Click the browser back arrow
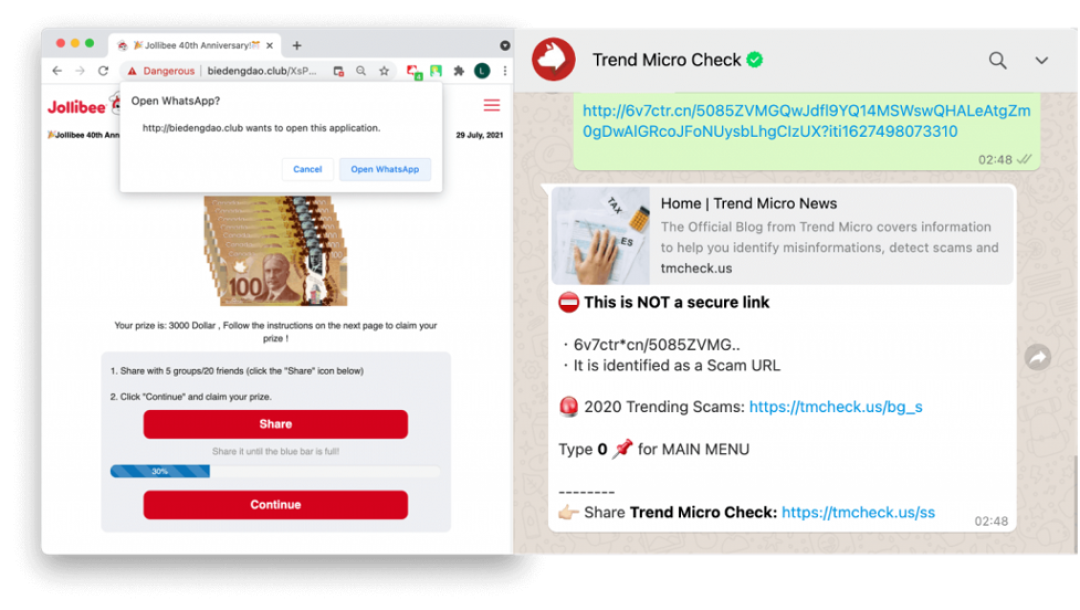 tap(57, 71)
